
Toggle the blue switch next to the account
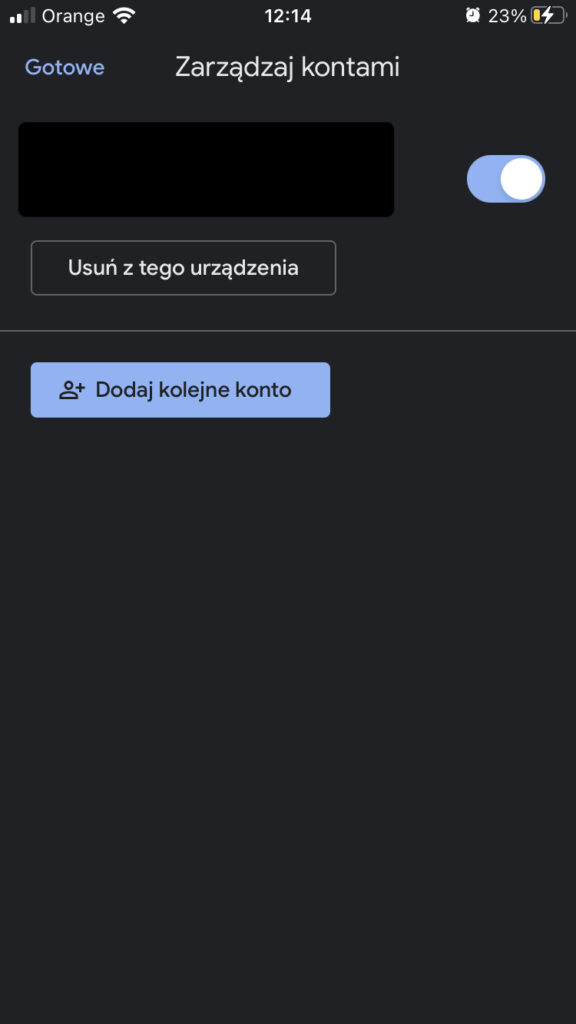(506, 178)
